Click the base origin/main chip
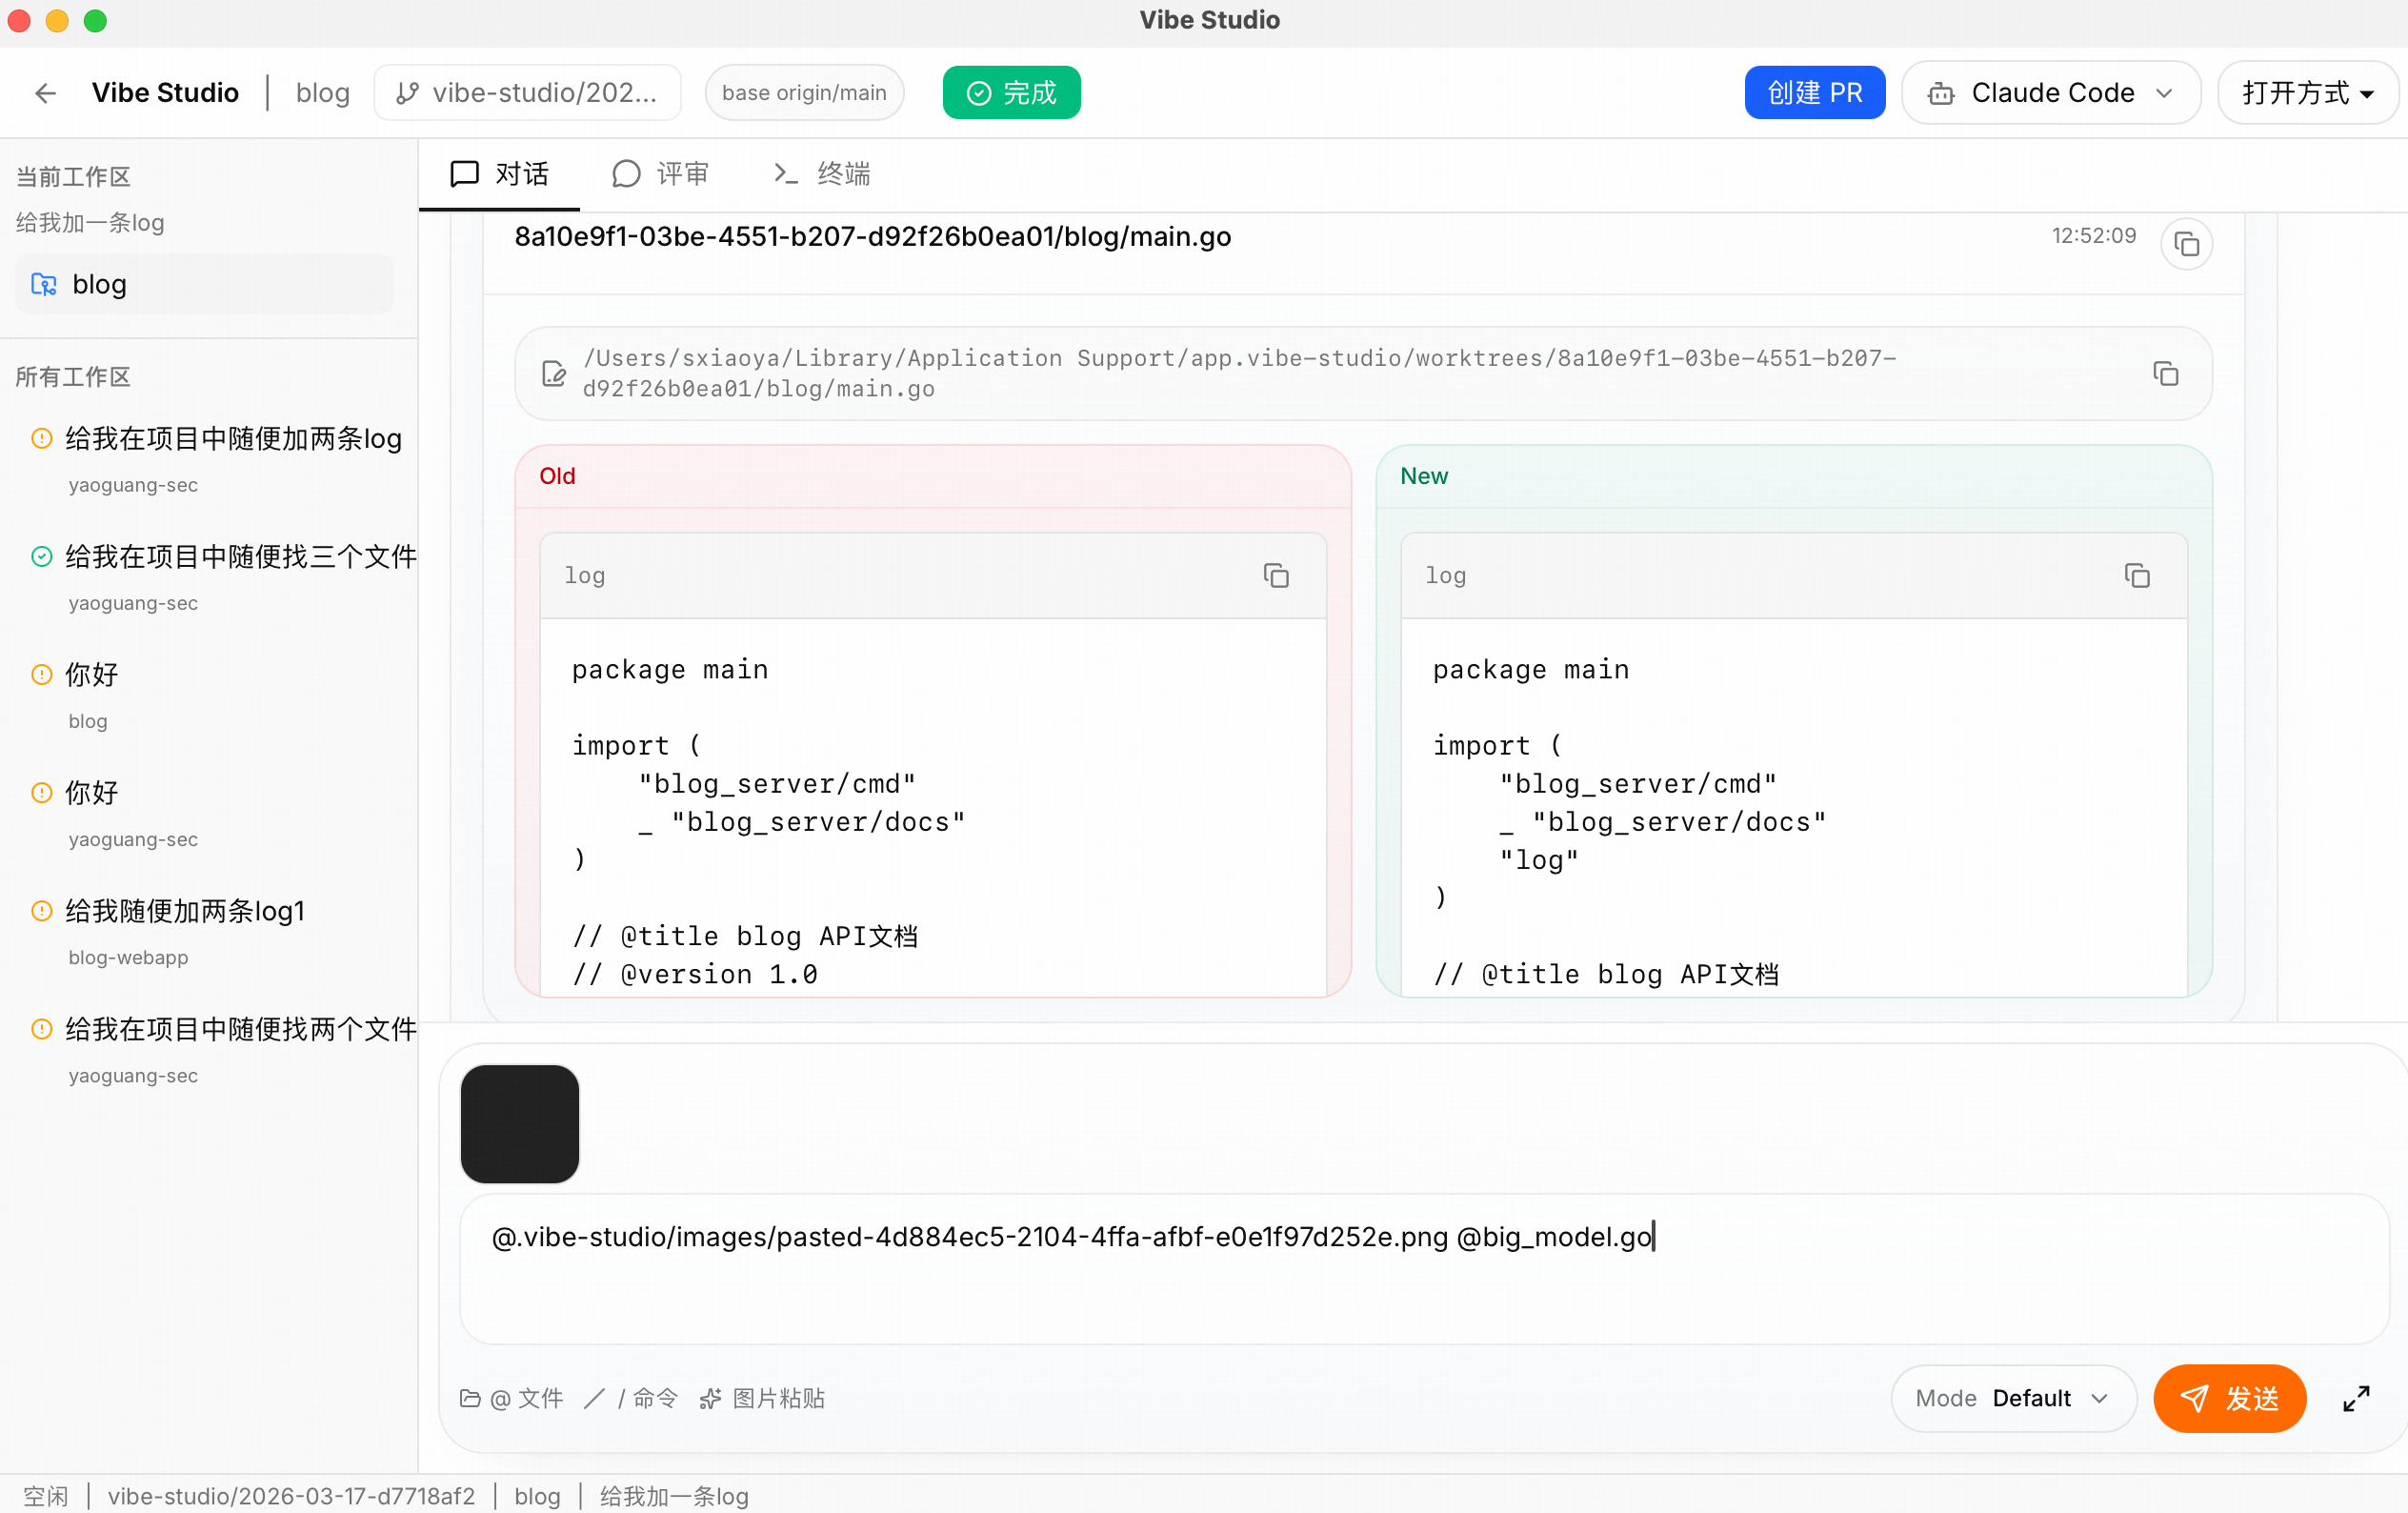This screenshot has height=1513, width=2408. click(804, 93)
